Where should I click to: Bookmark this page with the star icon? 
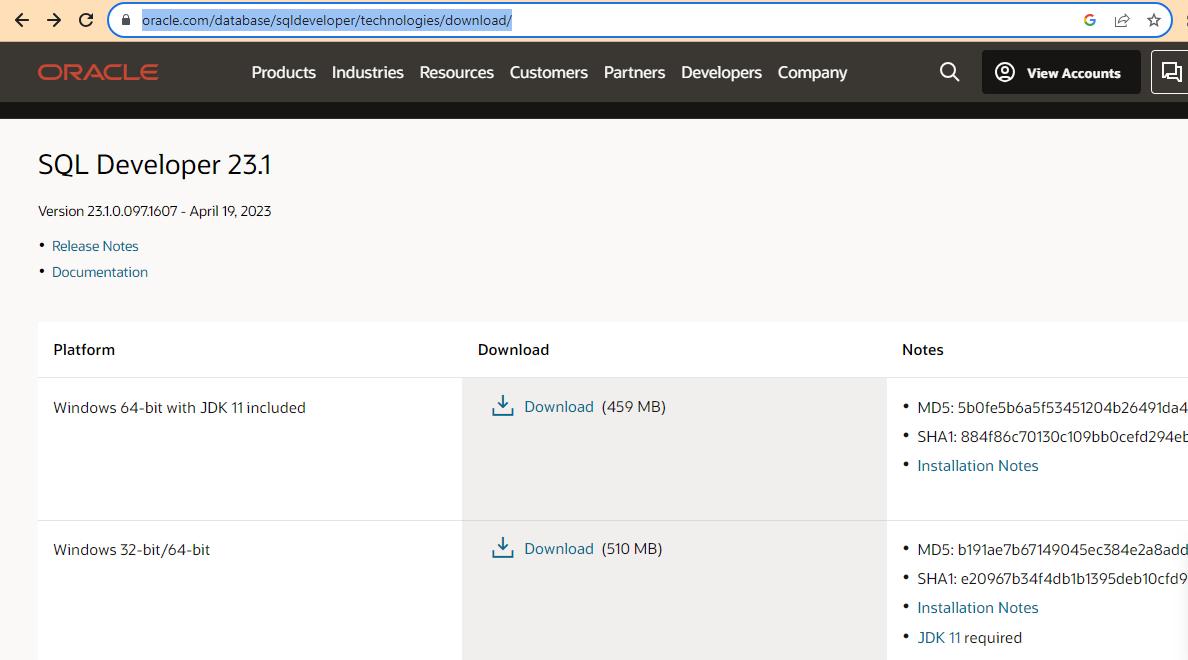pyautogui.click(x=1154, y=20)
